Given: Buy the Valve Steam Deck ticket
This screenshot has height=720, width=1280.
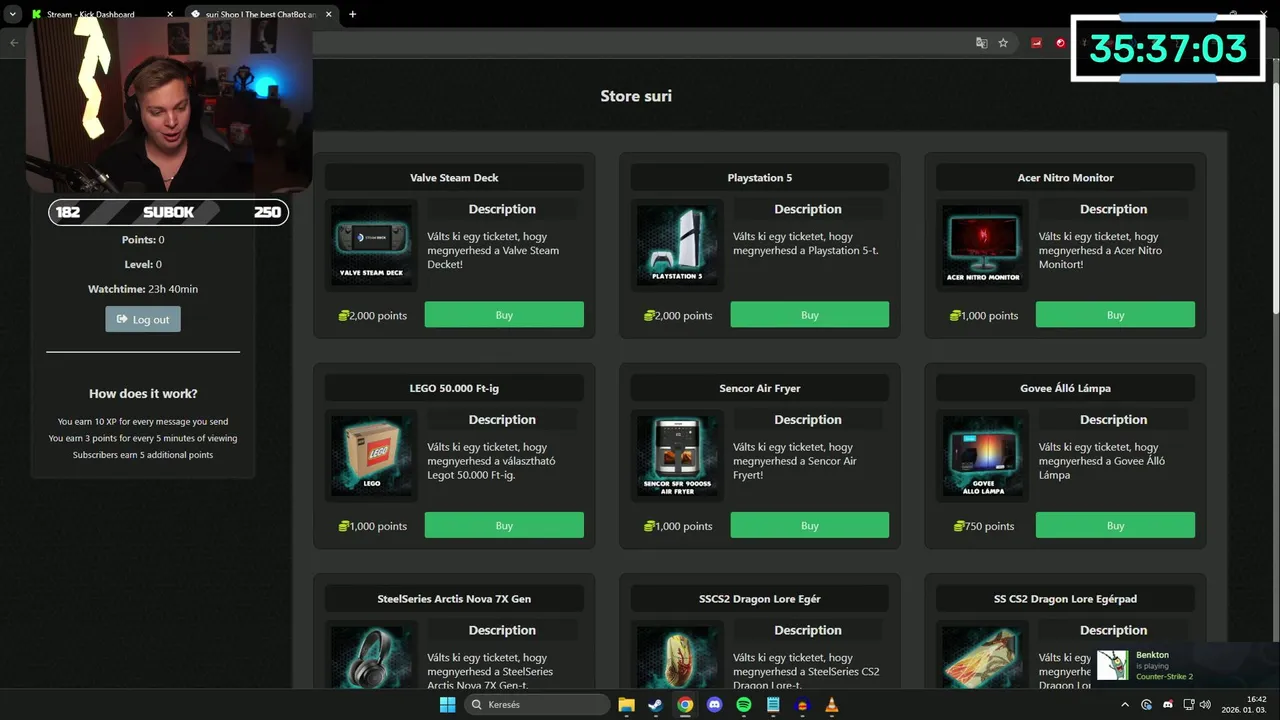Looking at the screenshot, I should pyautogui.click(x=504, y=315).
